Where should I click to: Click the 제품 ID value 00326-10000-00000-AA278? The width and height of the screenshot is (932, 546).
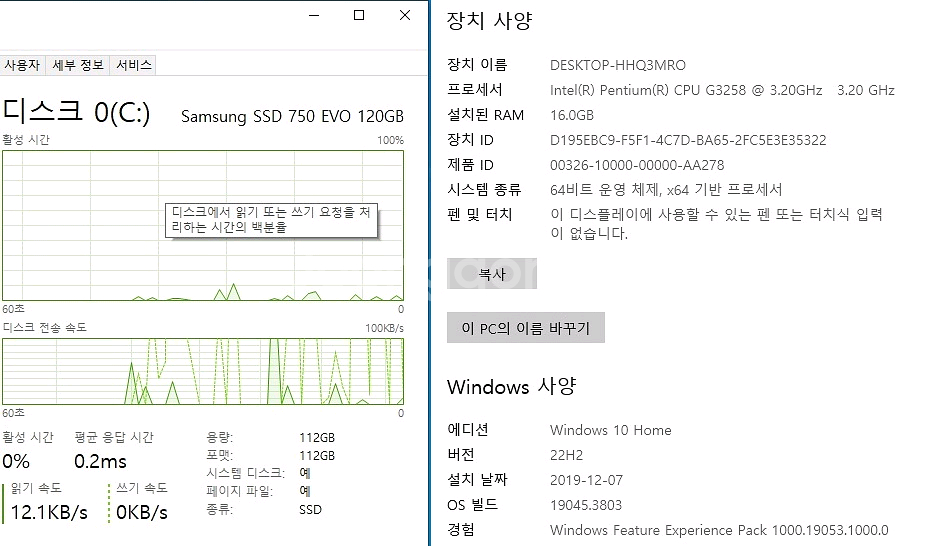(x=637, y=165)
